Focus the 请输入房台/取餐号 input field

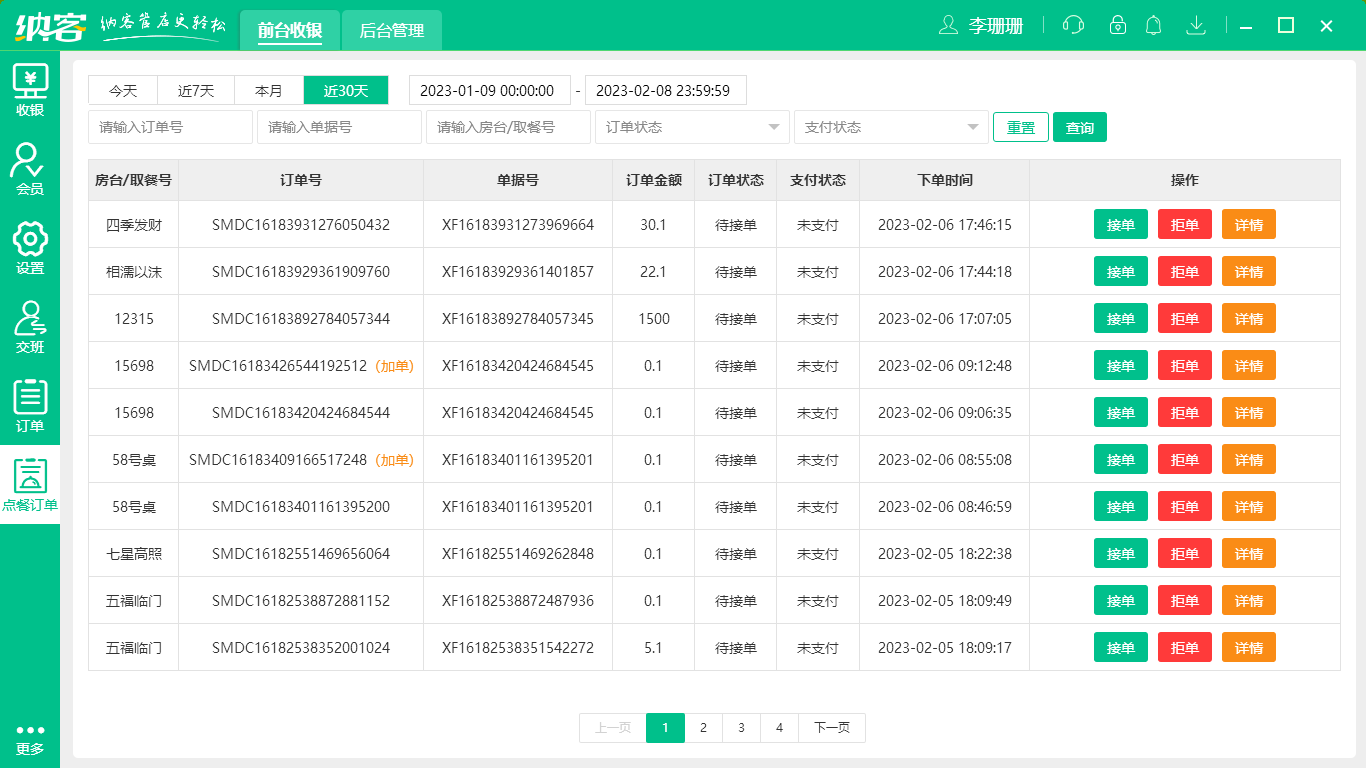(508, 127)
